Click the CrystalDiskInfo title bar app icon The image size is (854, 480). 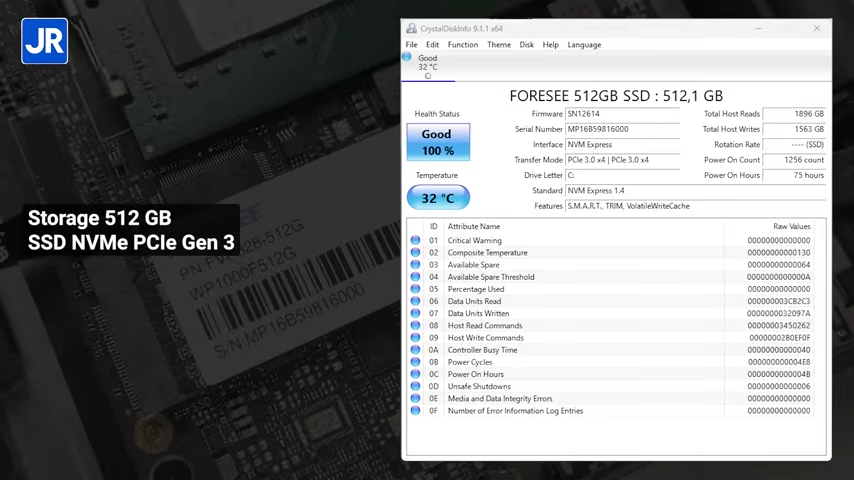(411, 28)
